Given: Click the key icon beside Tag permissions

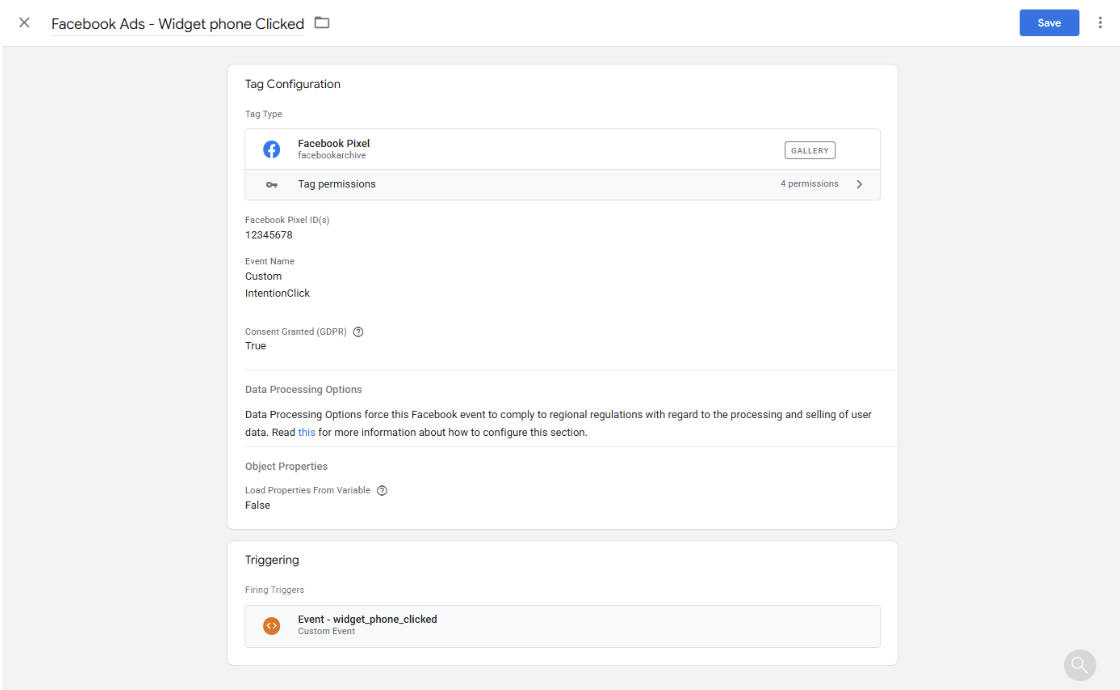Looking at the screenshot, I should pos(271,184).
